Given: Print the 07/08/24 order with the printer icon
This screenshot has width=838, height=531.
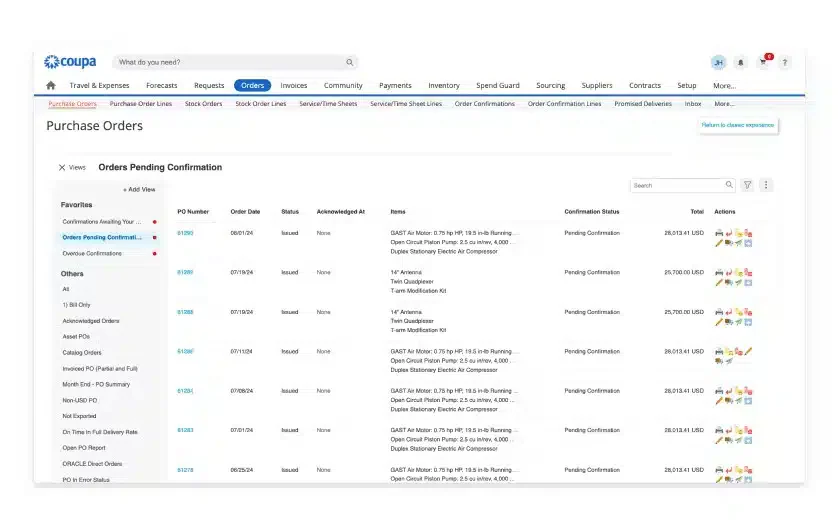Looking at the screenshot, I should click(719, 392).
